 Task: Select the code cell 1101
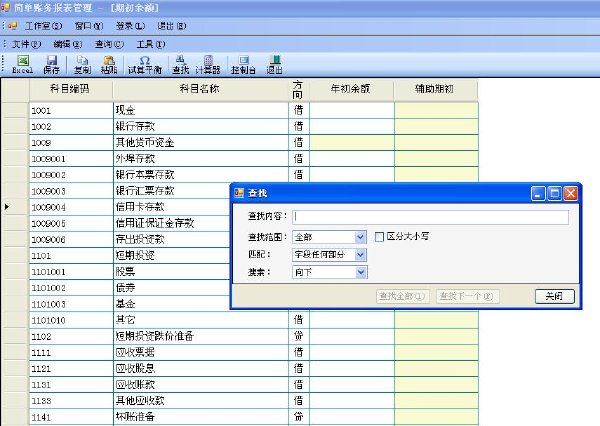(71, 255)
